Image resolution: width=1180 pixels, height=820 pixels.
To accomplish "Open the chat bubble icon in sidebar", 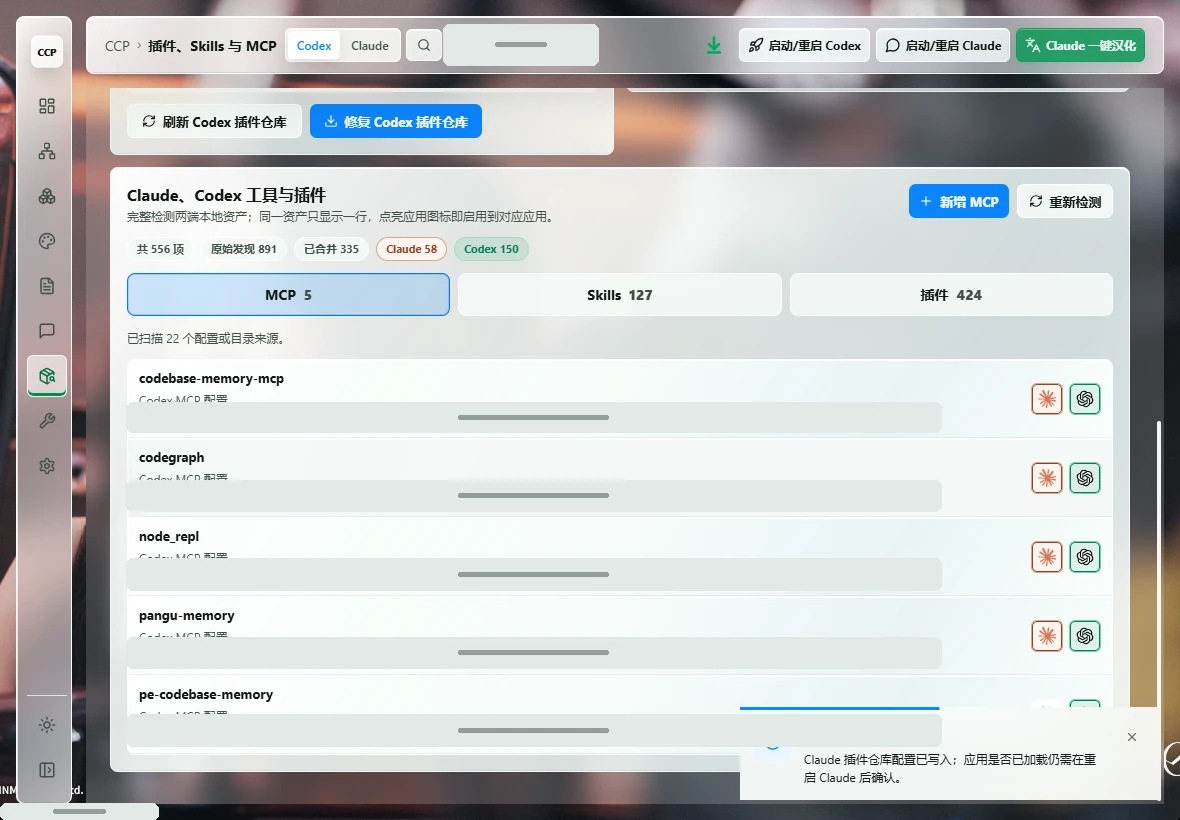I will pyautogui.click(x=47, y=330).
